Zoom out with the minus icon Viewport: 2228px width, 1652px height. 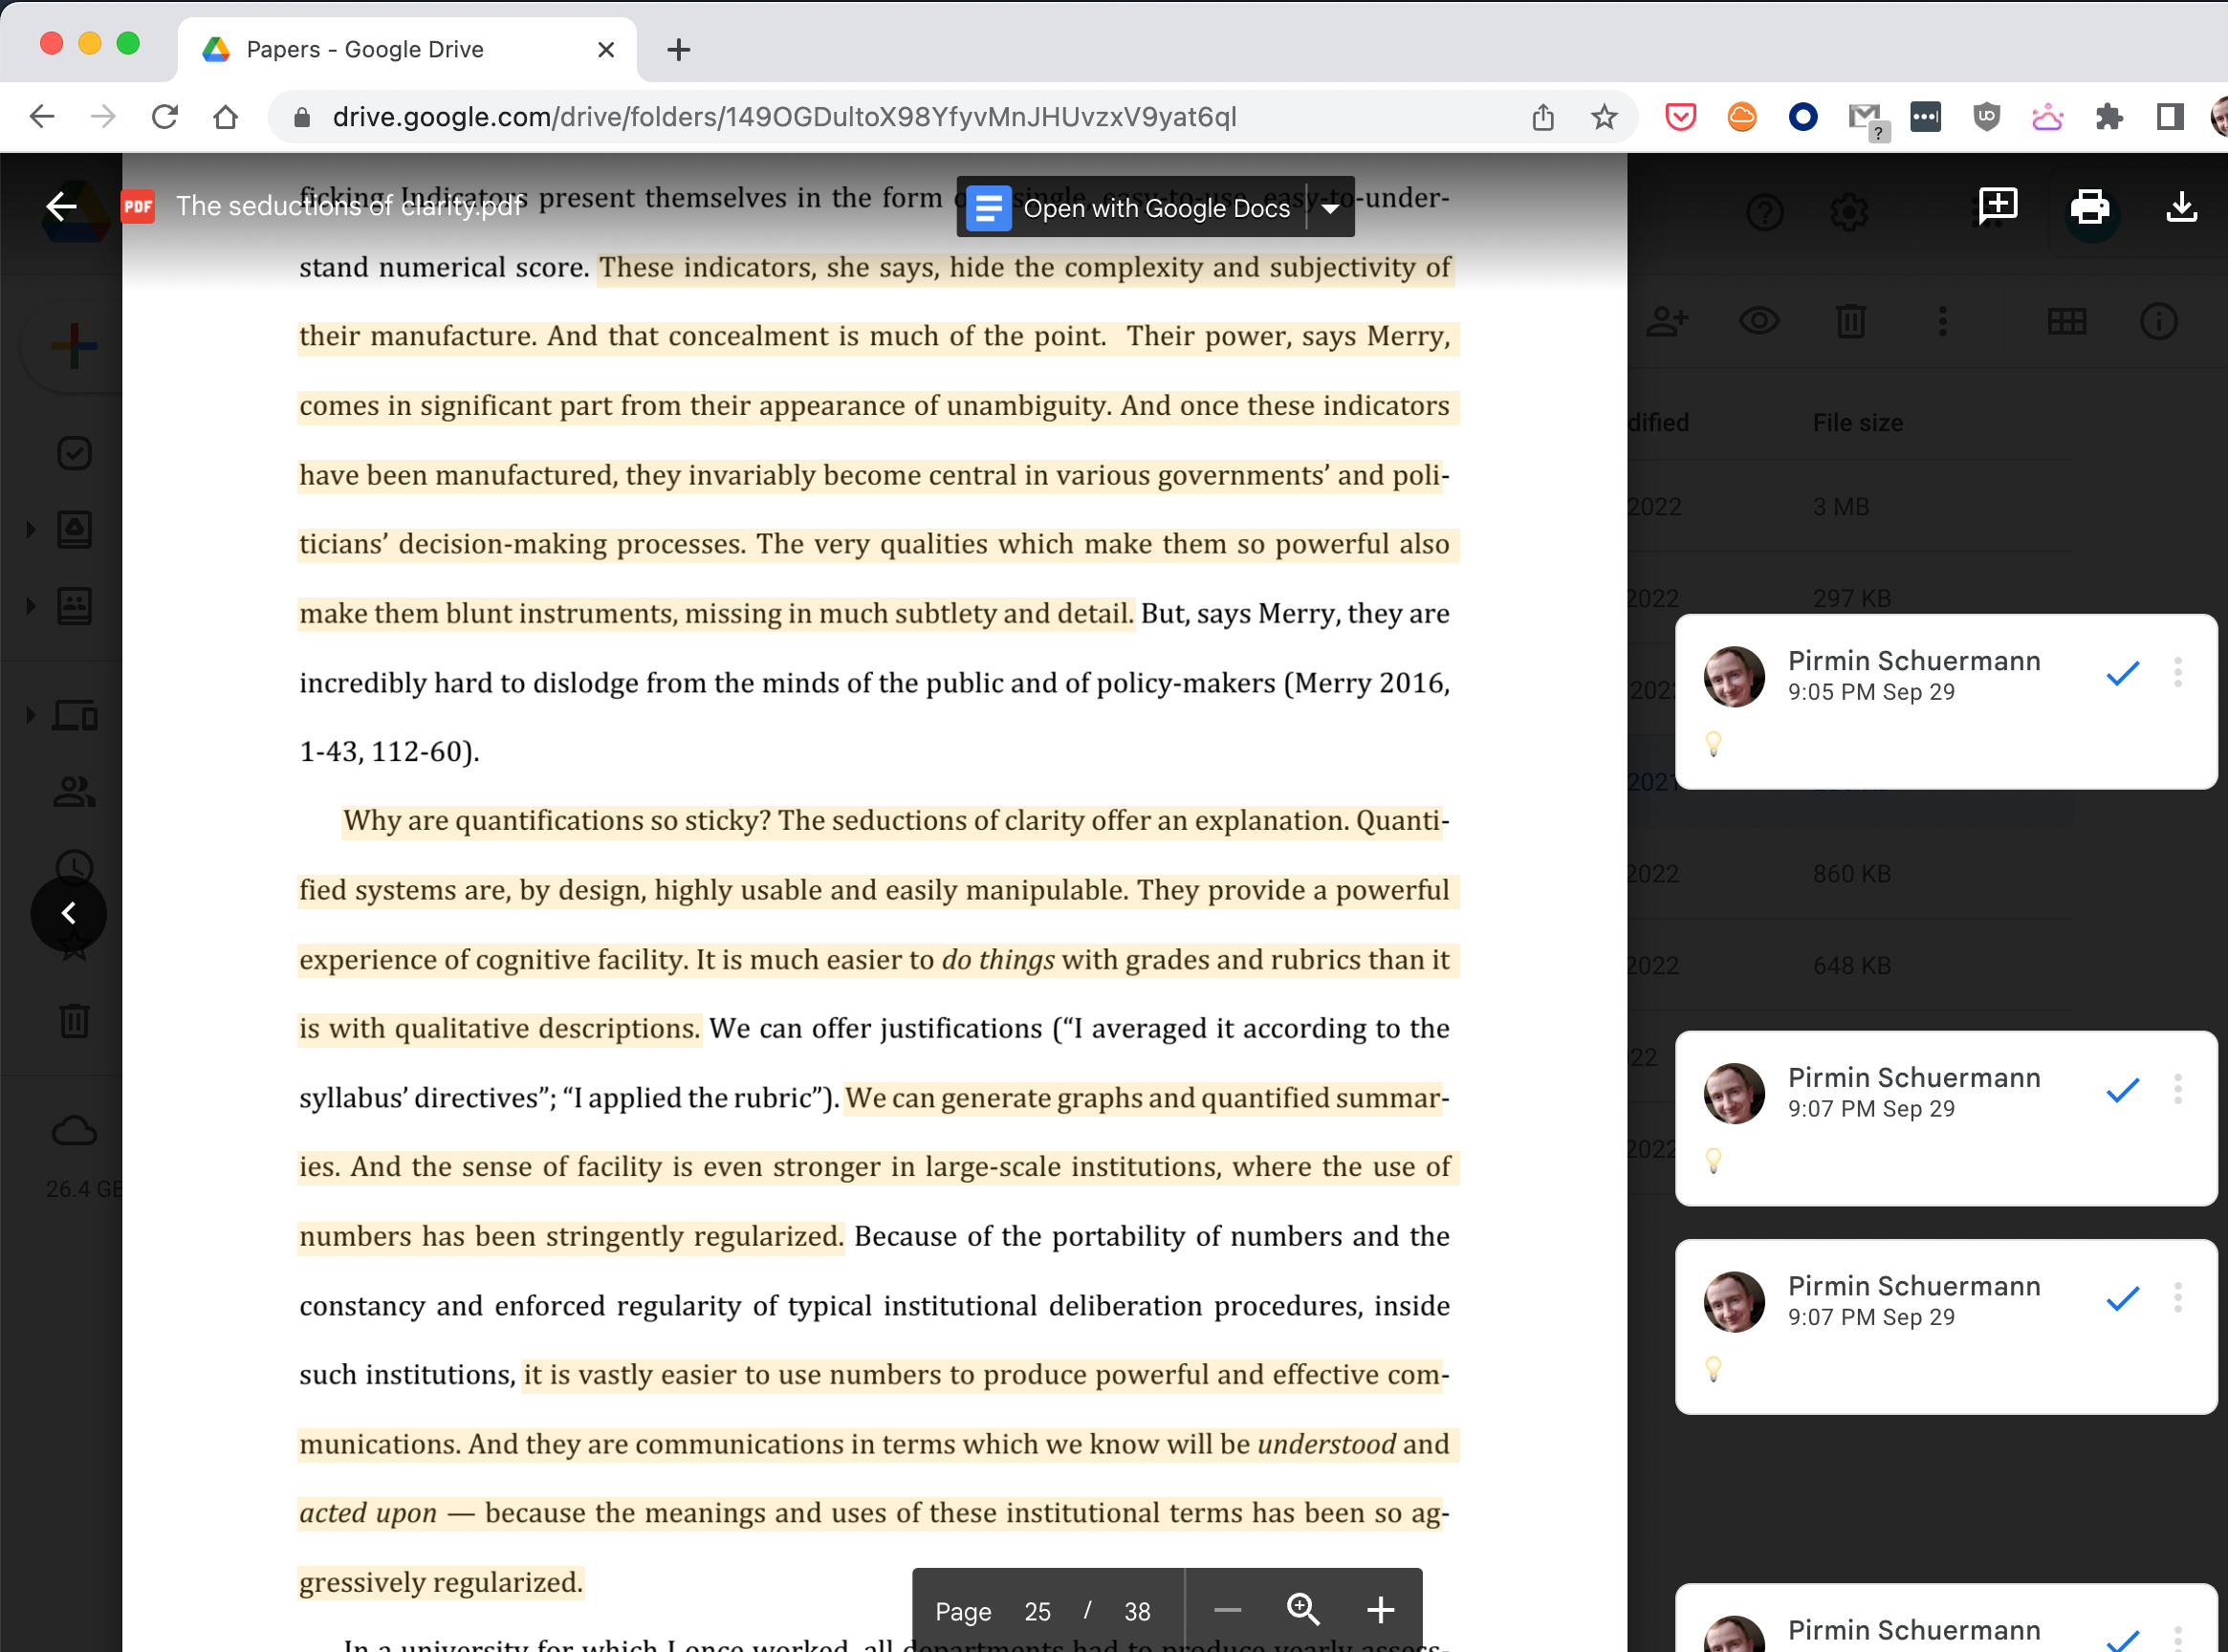click(x=1227, y=1609)
